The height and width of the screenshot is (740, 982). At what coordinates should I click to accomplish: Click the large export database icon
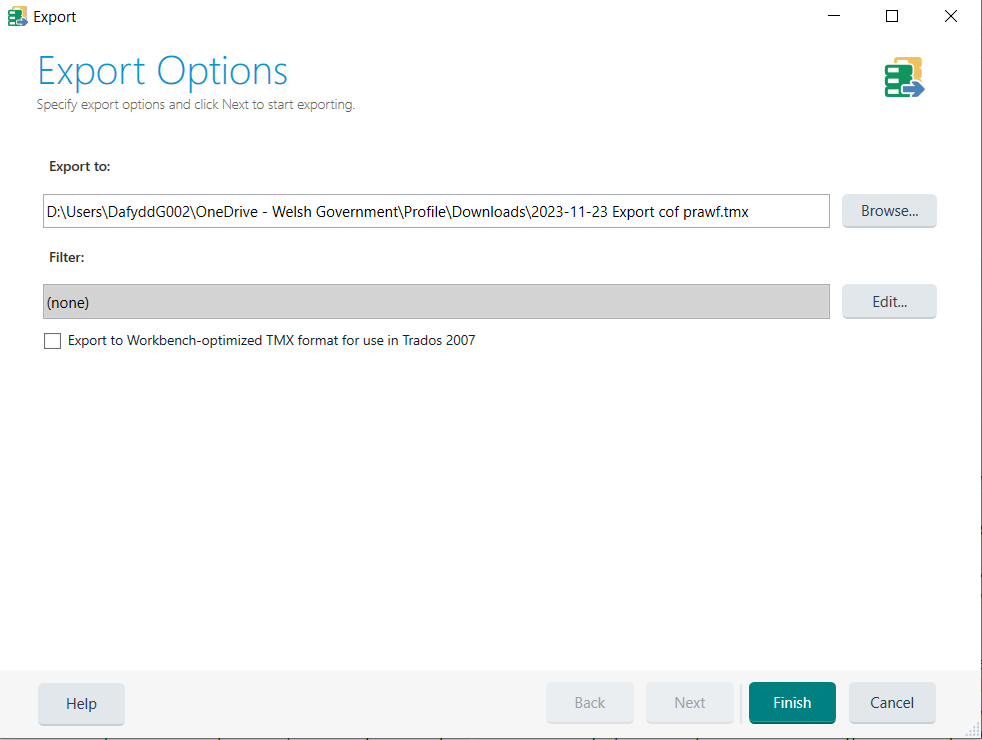click(904, 78)
